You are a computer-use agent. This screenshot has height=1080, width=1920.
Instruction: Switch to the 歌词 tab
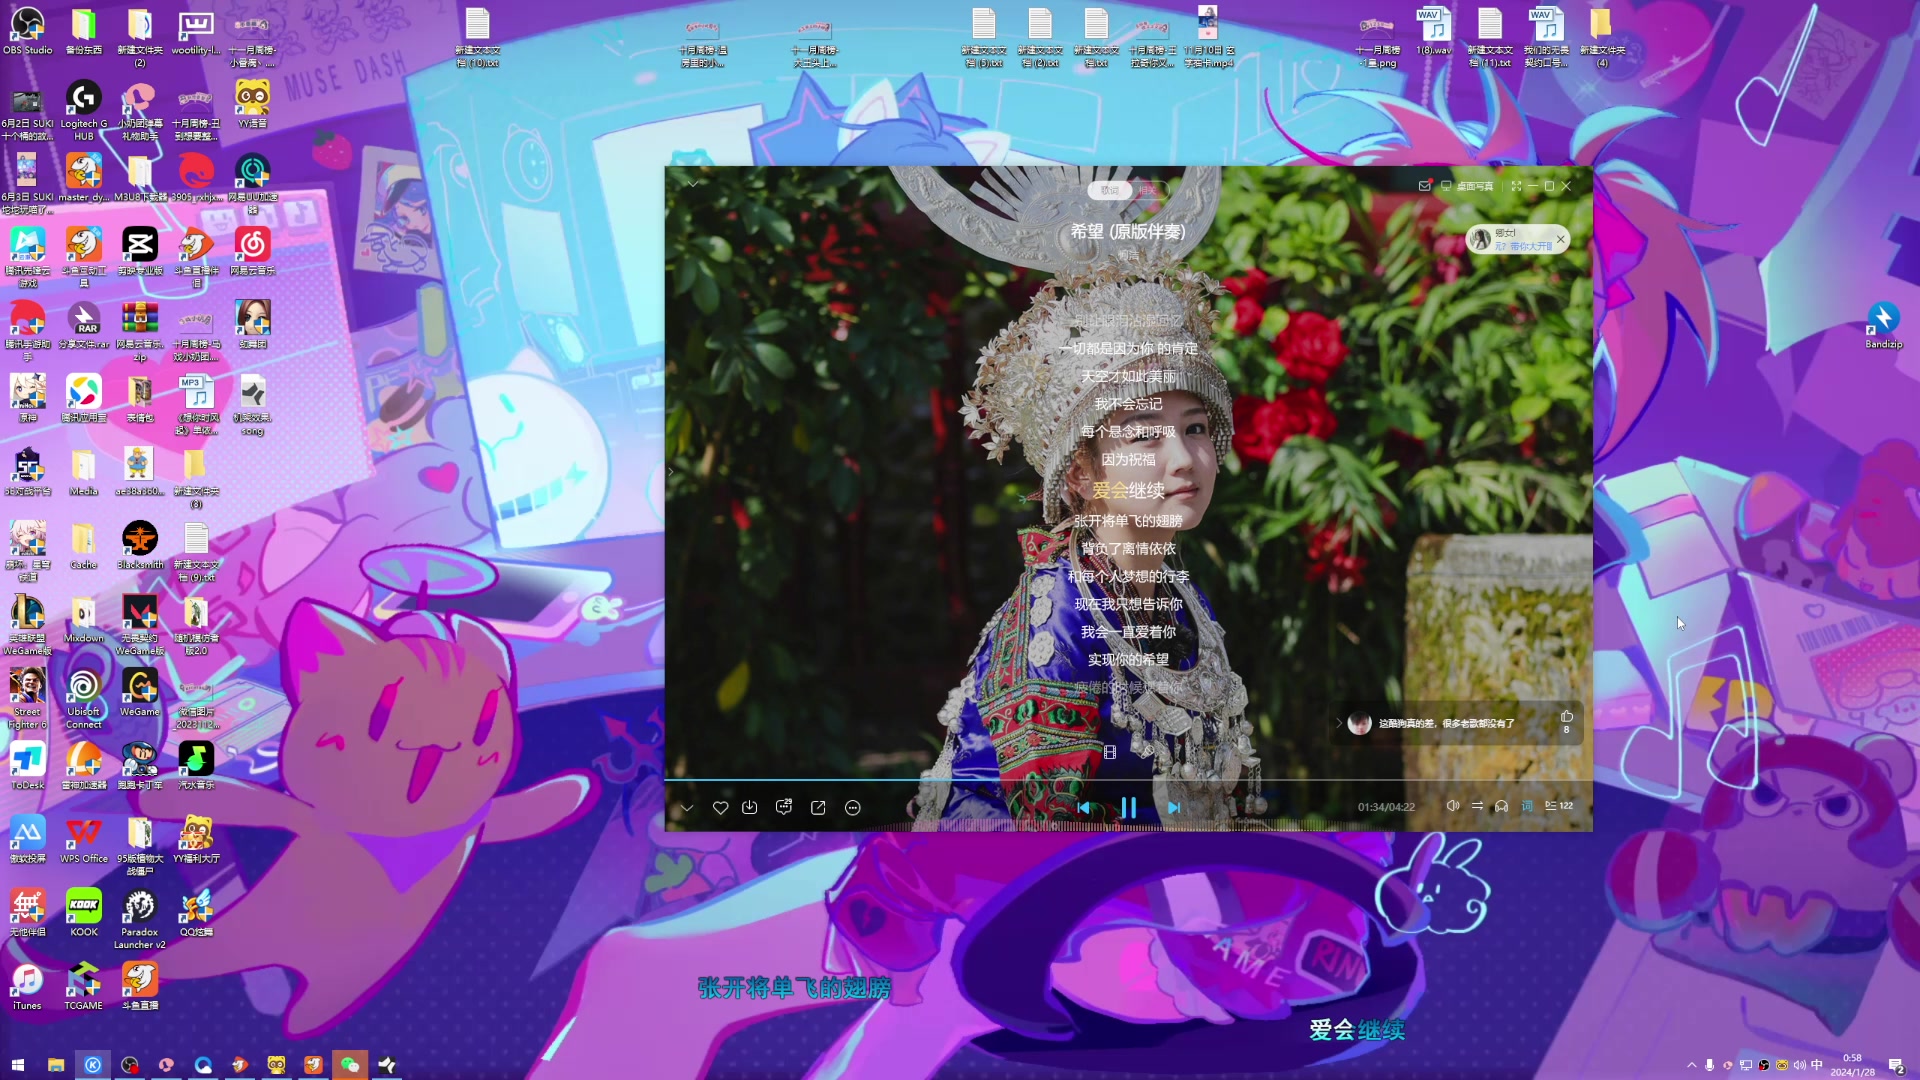(1110, 190)
